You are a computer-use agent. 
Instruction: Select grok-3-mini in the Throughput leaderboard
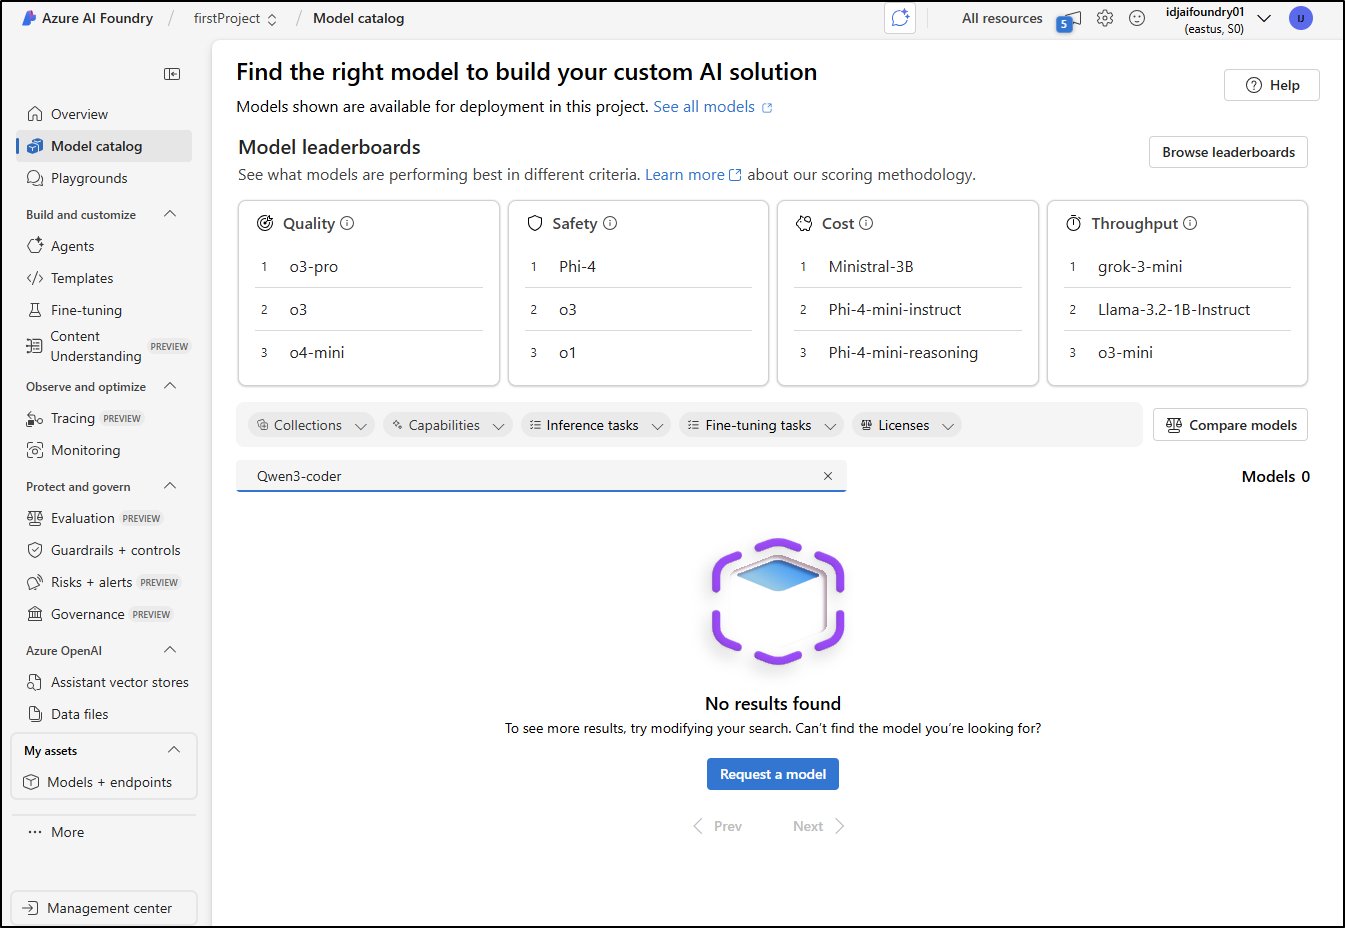point(1140,267)
